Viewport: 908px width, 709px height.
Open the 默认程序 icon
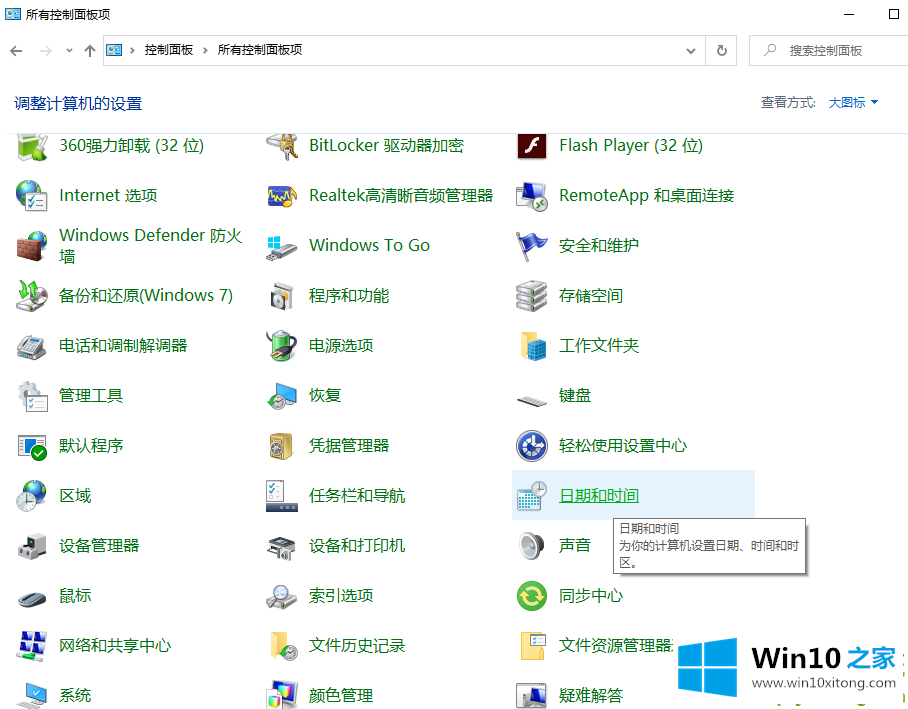point(32,447)
